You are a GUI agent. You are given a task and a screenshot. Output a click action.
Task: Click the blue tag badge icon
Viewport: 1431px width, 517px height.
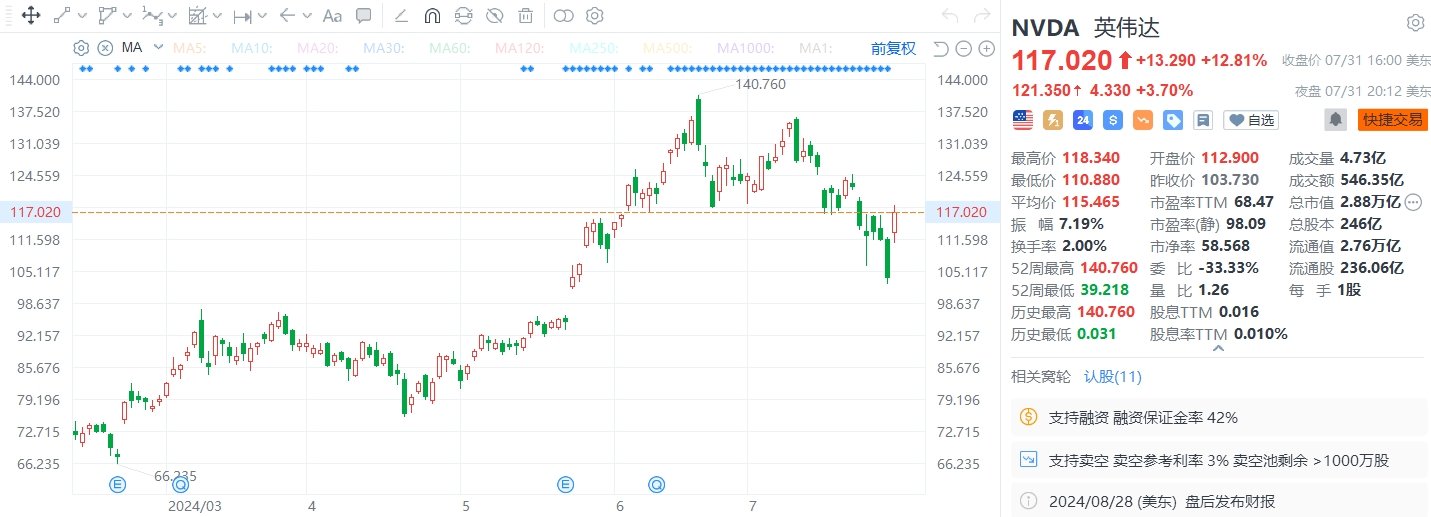coord(1173,120)
